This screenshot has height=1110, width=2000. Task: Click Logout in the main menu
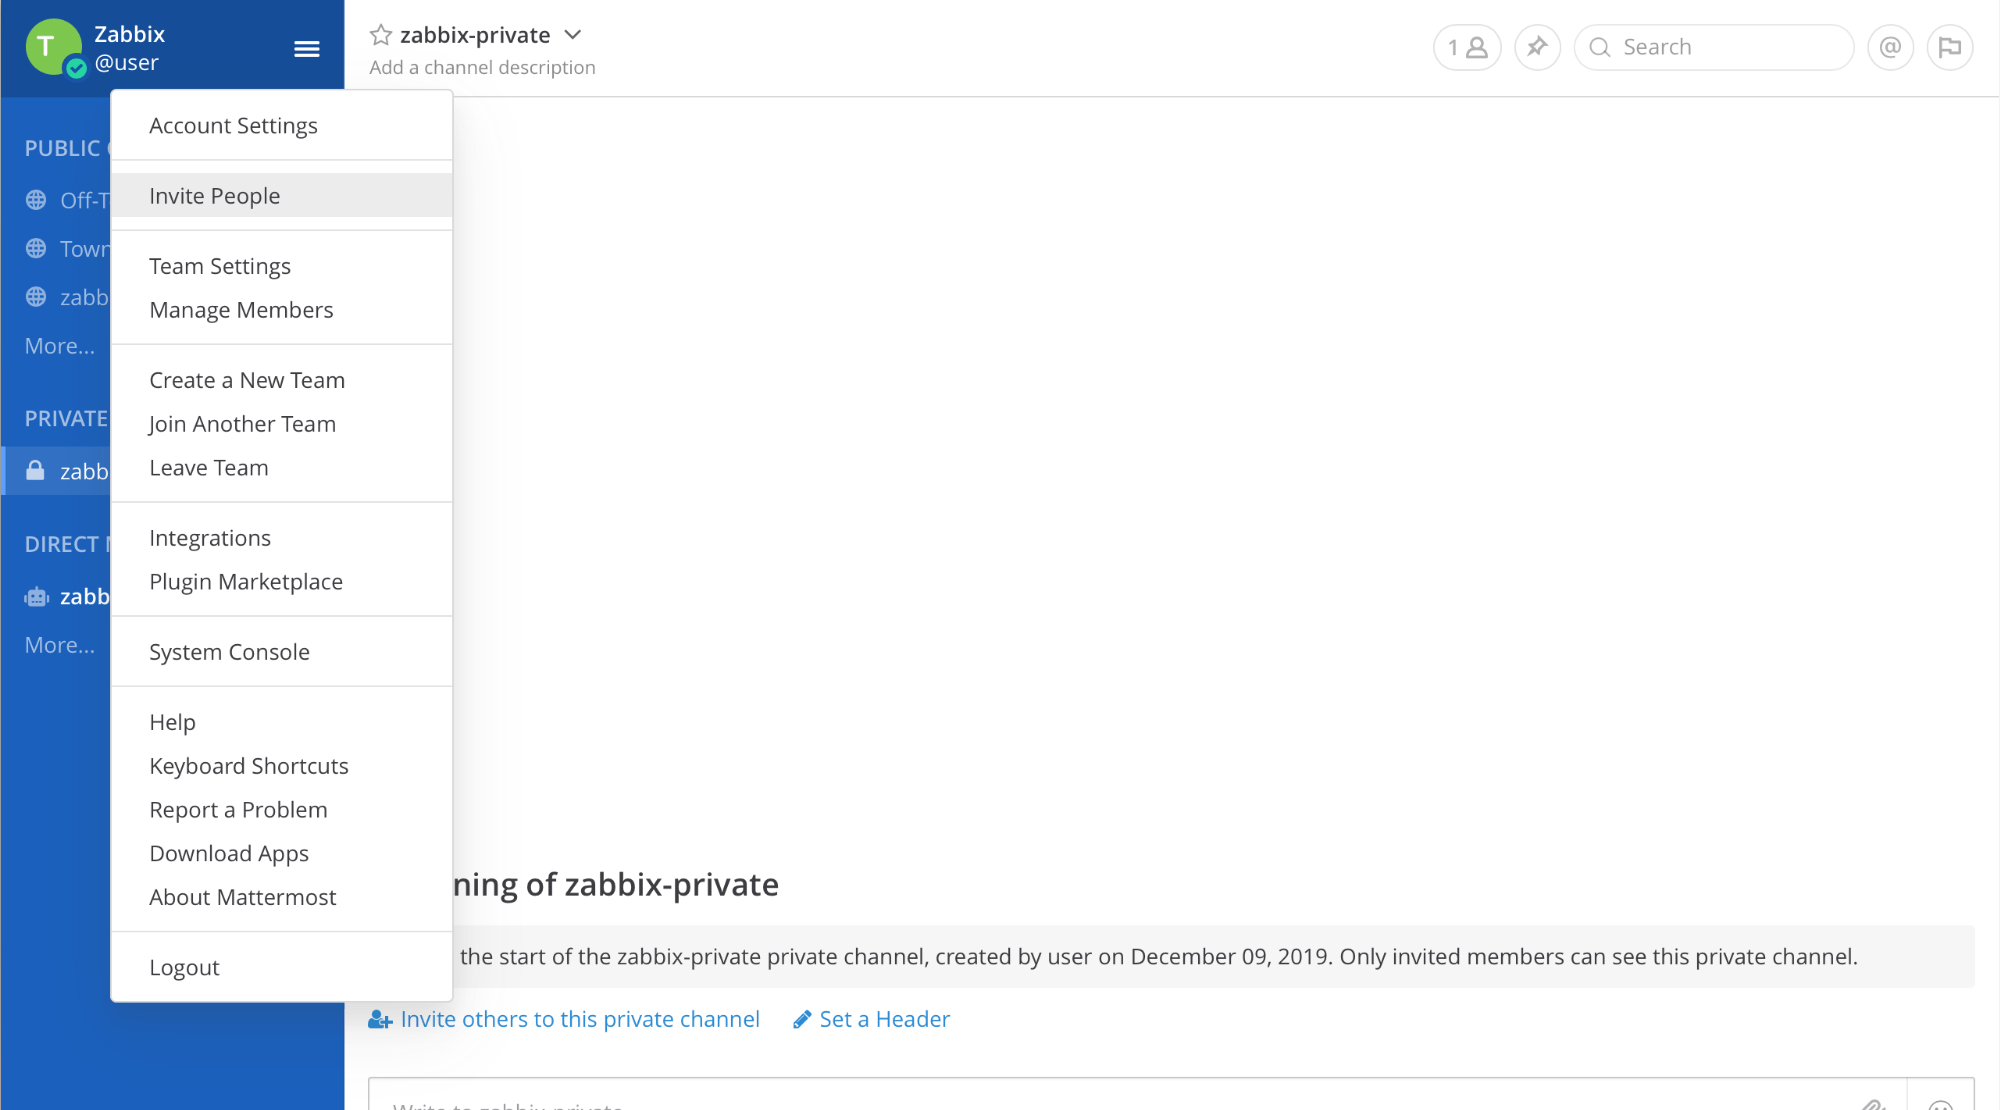184,968
